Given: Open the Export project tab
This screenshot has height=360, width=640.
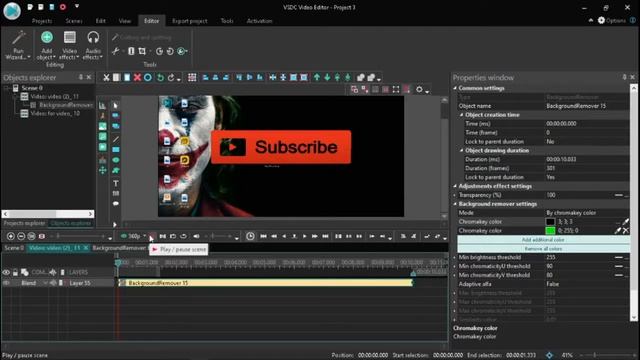Looking at the screenshot, I should [x=189, y=21].
